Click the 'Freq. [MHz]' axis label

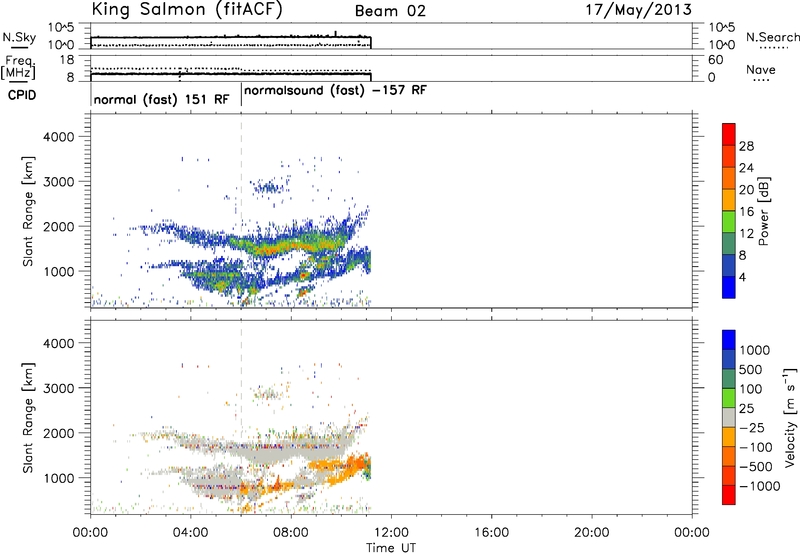(x=18, y=67)
